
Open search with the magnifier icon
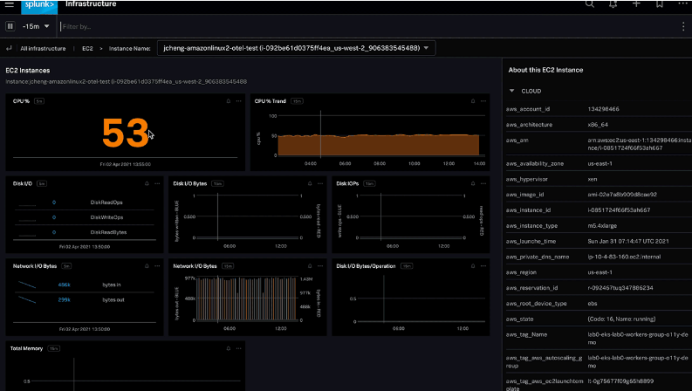click(590, 4)
